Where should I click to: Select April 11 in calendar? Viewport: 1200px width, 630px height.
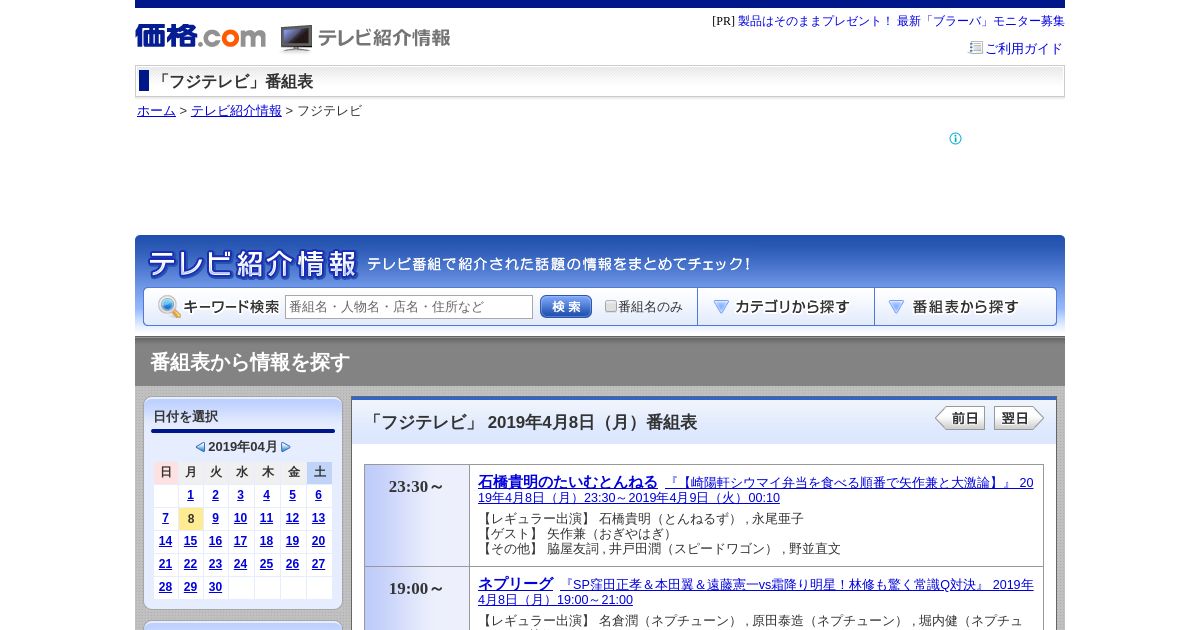click(266, 518)
